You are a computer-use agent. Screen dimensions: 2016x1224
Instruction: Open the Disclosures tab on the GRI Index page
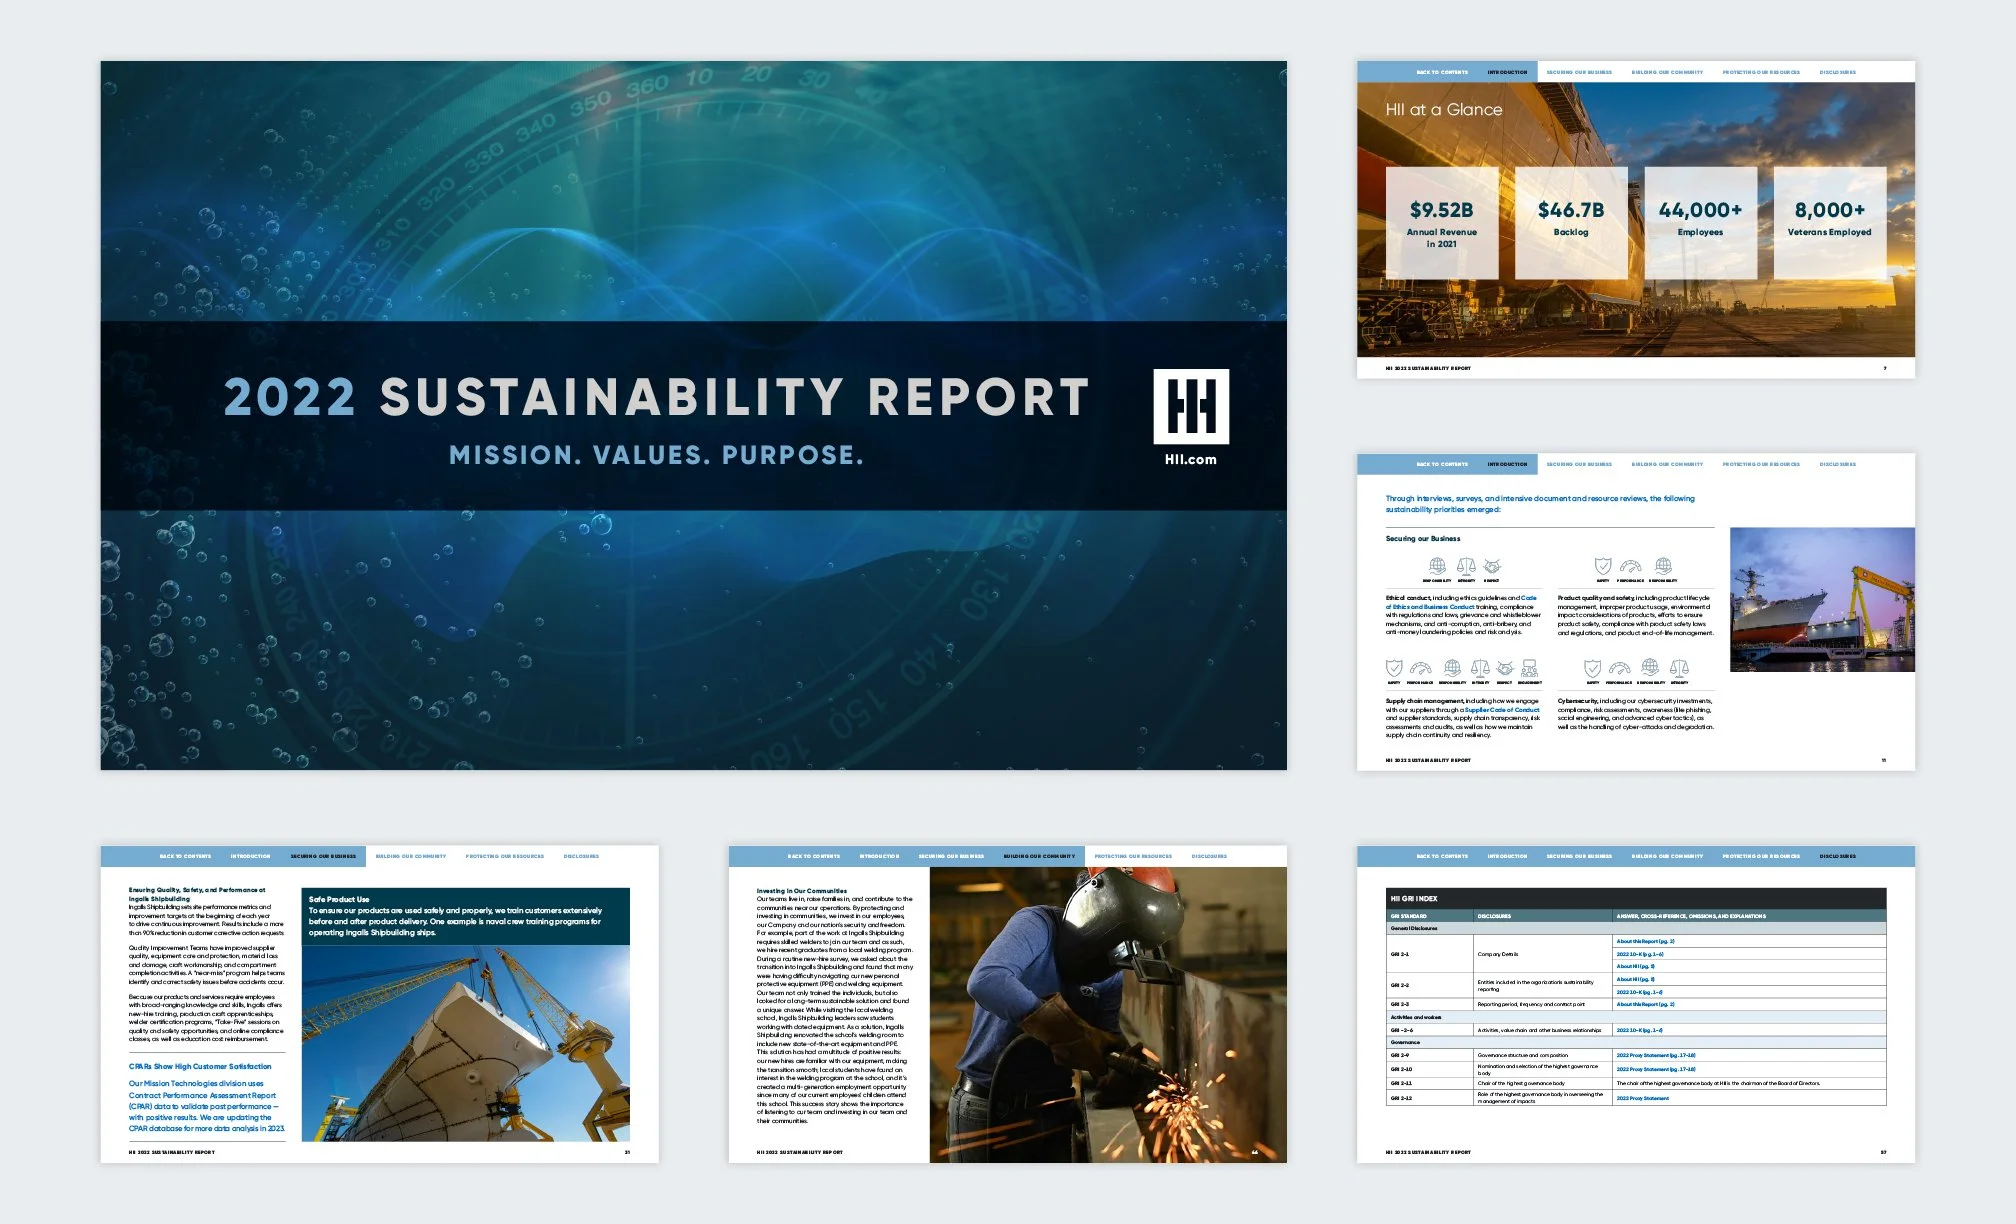click(1837, 856)
